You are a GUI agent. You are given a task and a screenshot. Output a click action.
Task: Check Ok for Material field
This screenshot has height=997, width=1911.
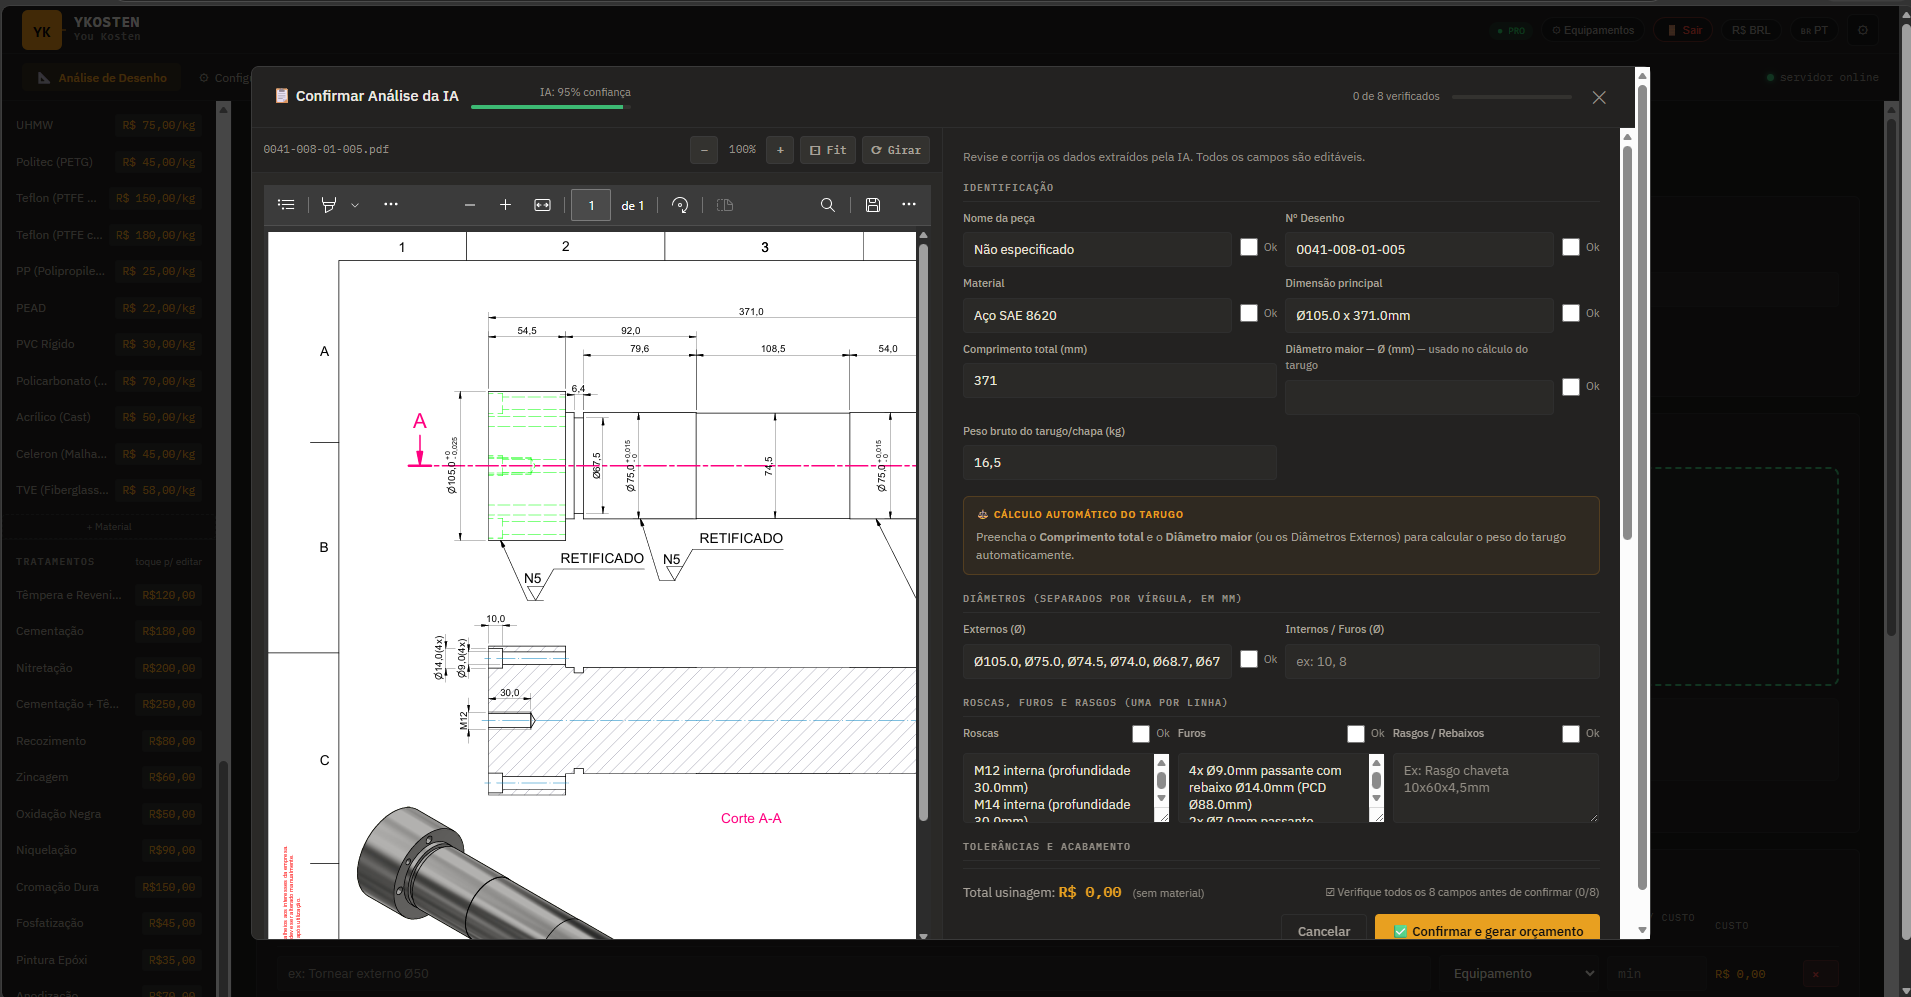point(1249,313)
